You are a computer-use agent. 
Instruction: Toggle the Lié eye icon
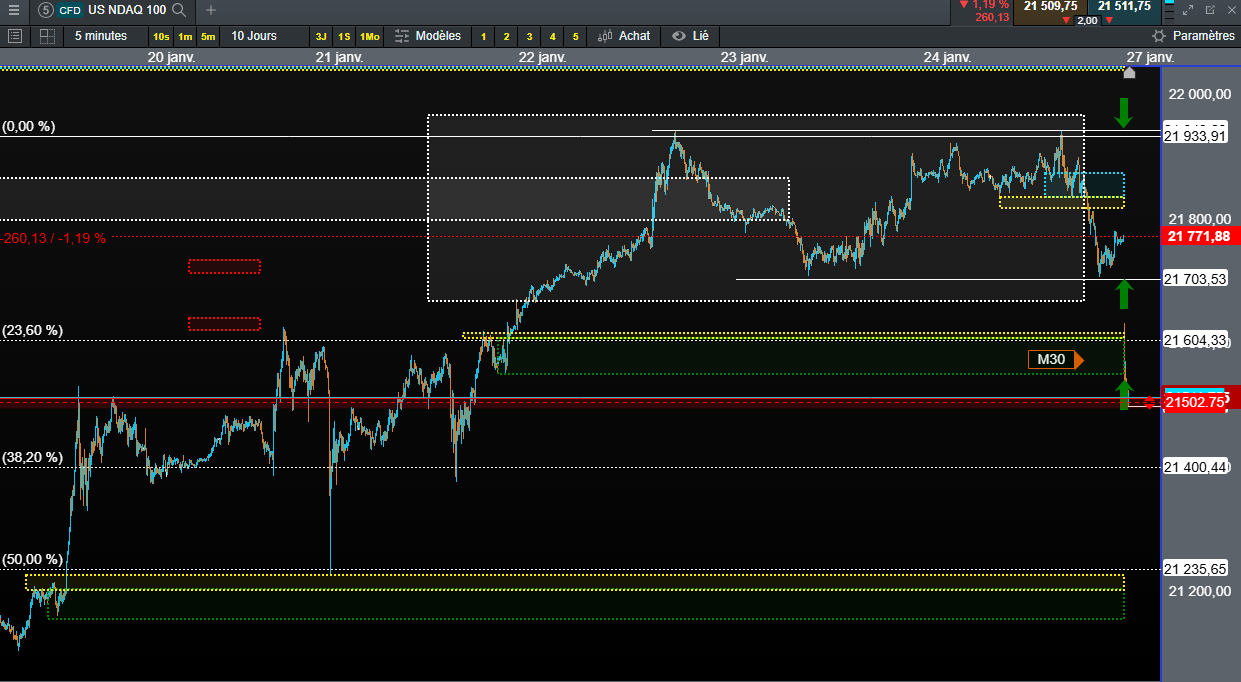(679, 36)
